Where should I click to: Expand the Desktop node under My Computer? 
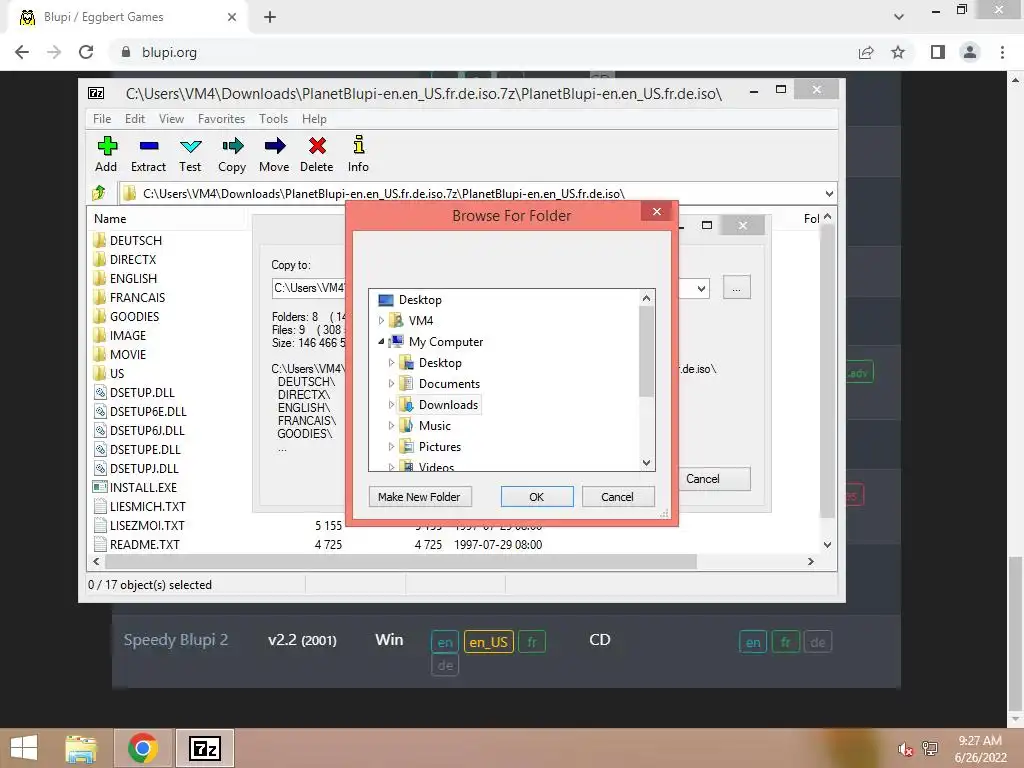[391, 362]
